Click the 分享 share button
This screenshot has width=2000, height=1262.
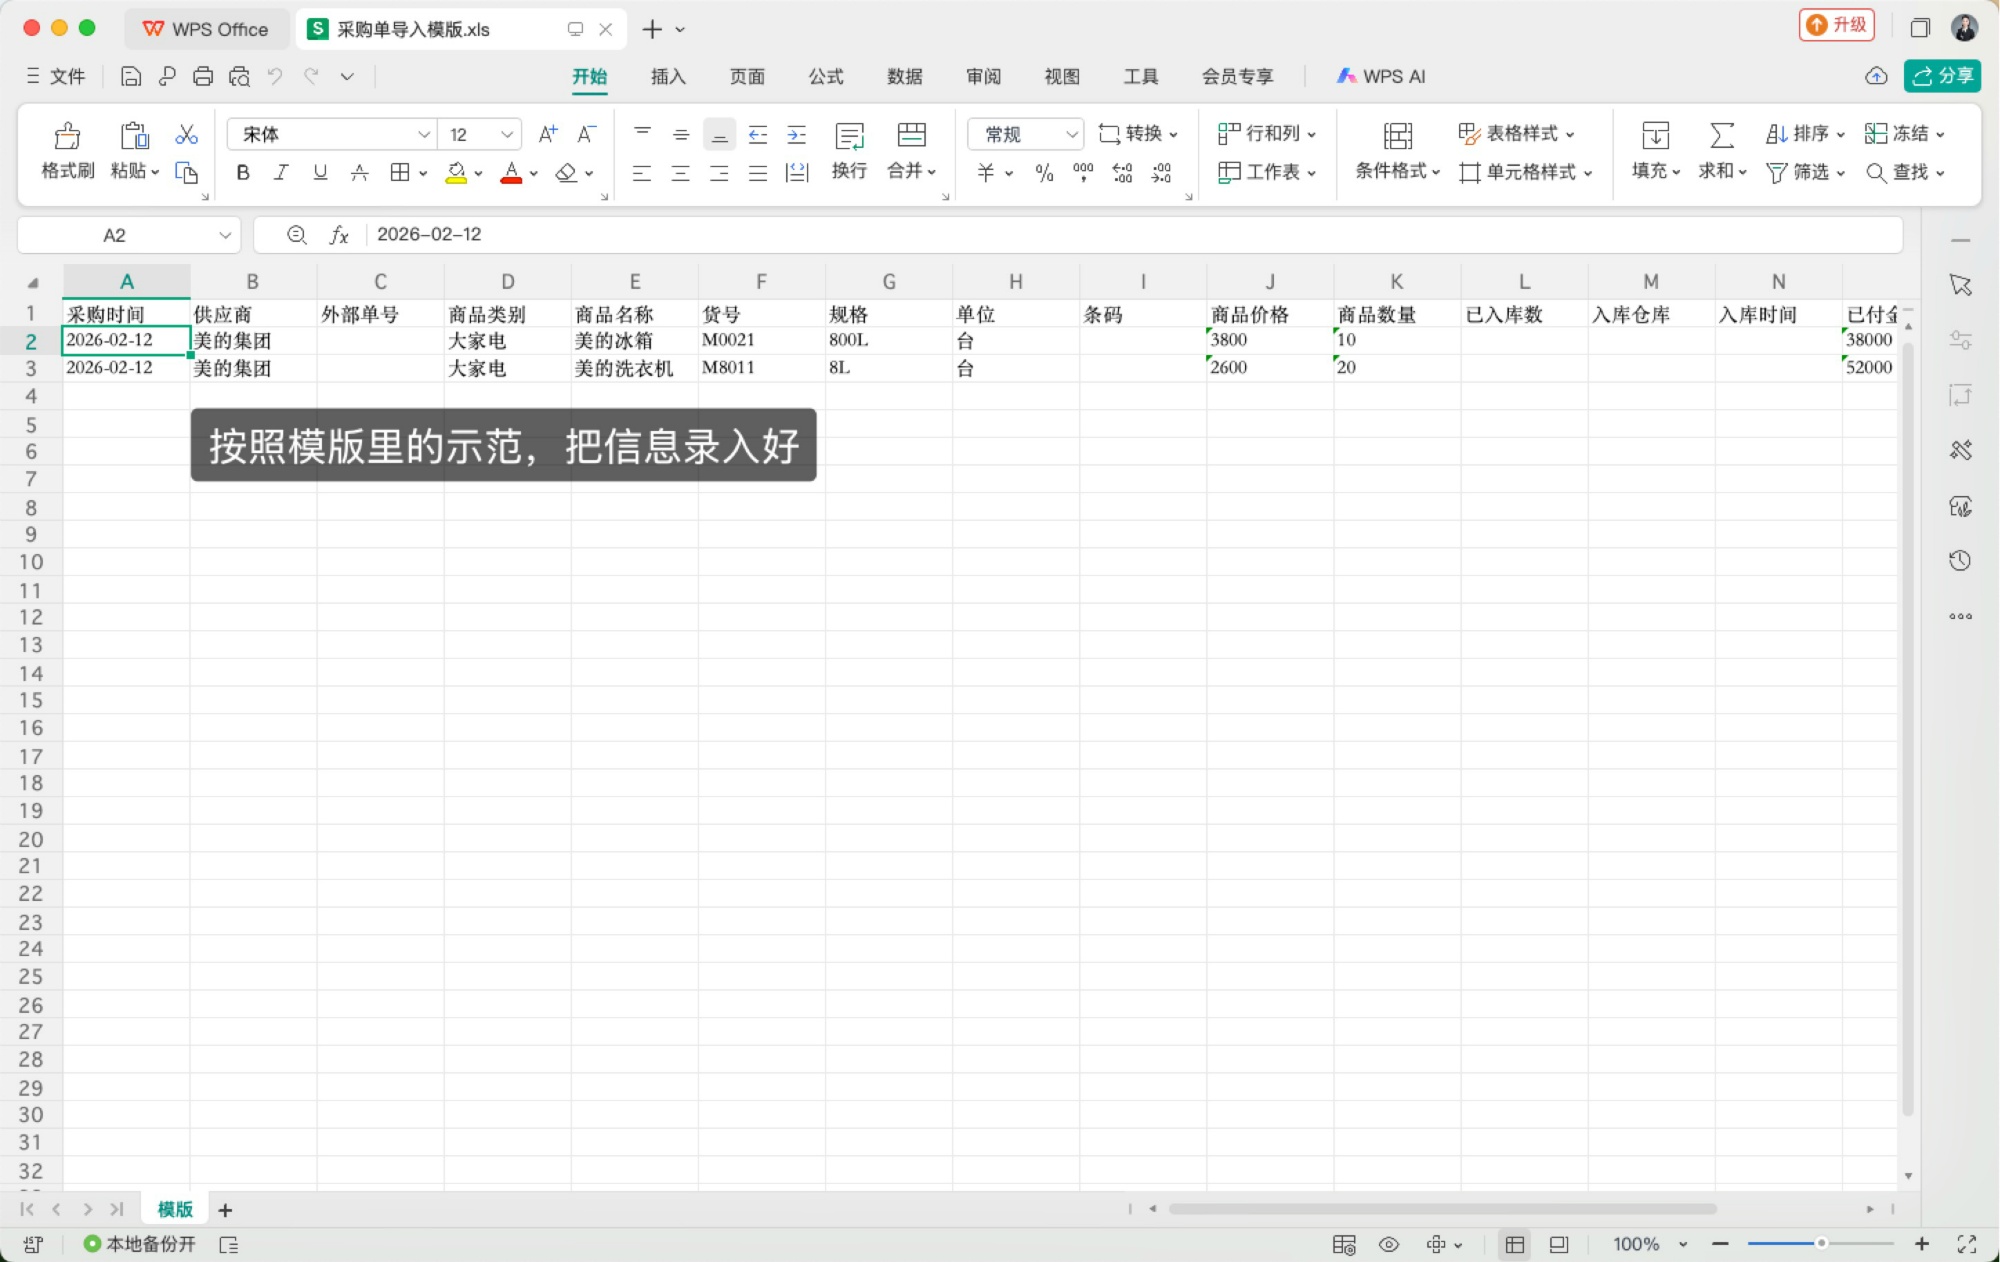tap(1943, 76)
